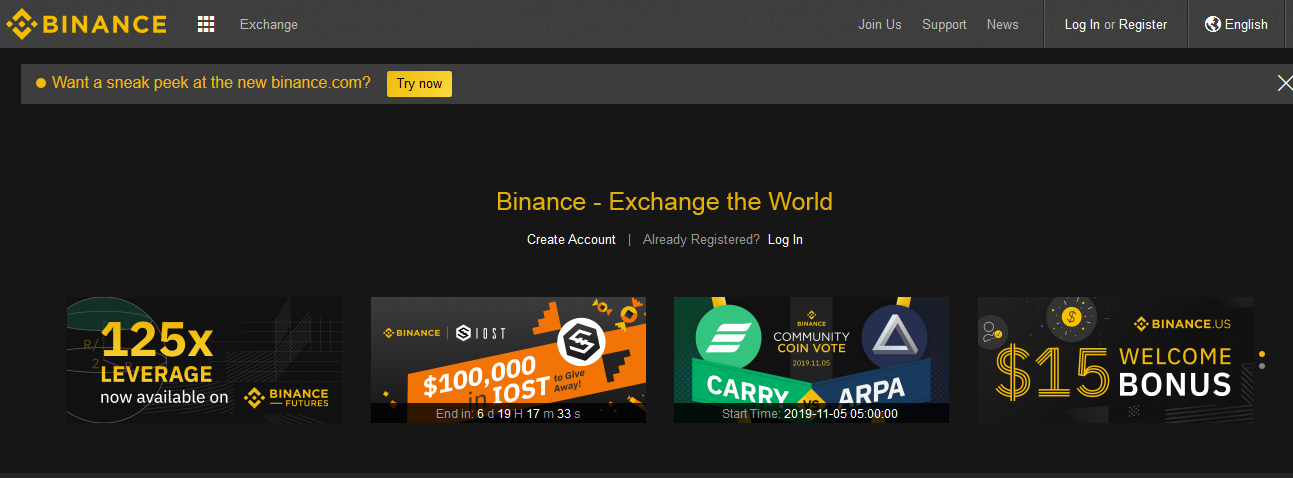Open the $15 Welcome Bonus banner
The height and width of the screenshot is (478, 1293).
tap(1115, 360)
